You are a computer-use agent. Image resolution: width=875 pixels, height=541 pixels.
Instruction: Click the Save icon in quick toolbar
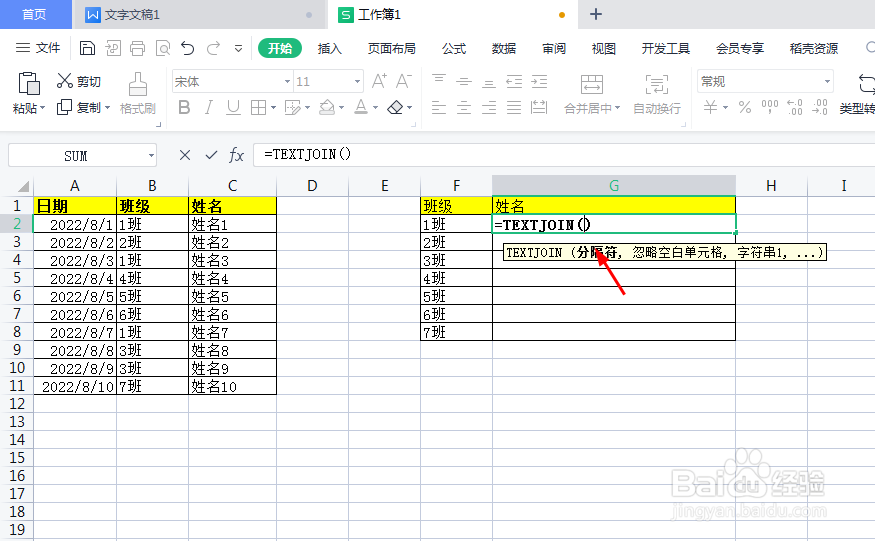pos(87,49)
